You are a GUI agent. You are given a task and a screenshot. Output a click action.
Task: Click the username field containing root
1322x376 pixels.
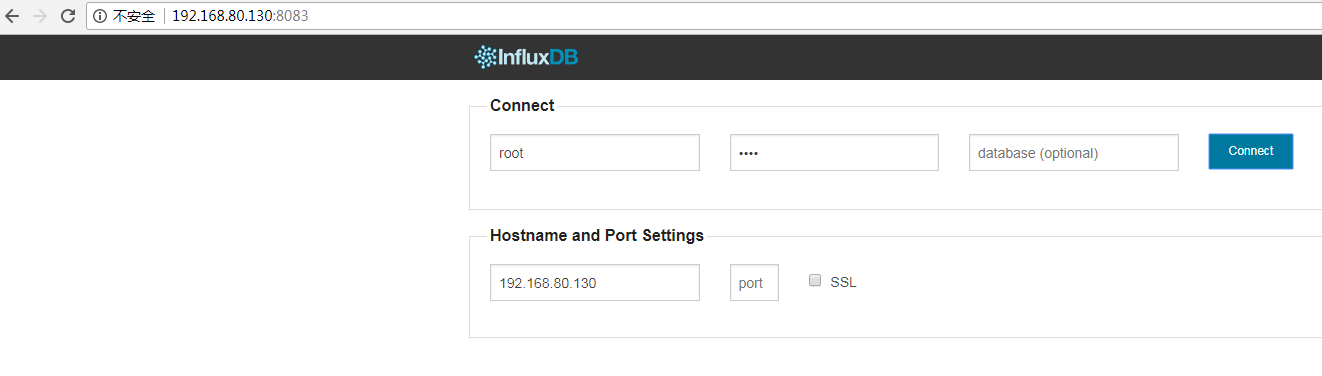[x=594, y=153]
